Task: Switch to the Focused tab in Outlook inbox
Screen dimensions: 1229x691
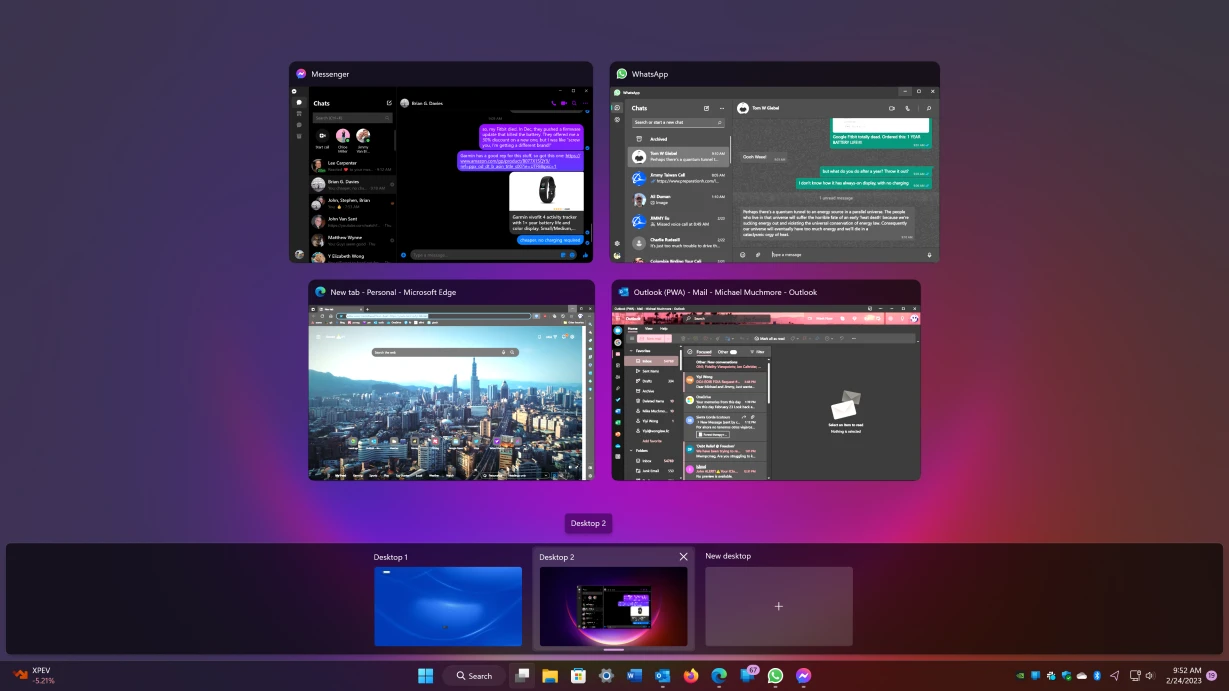Action: (x=704, y=352)
